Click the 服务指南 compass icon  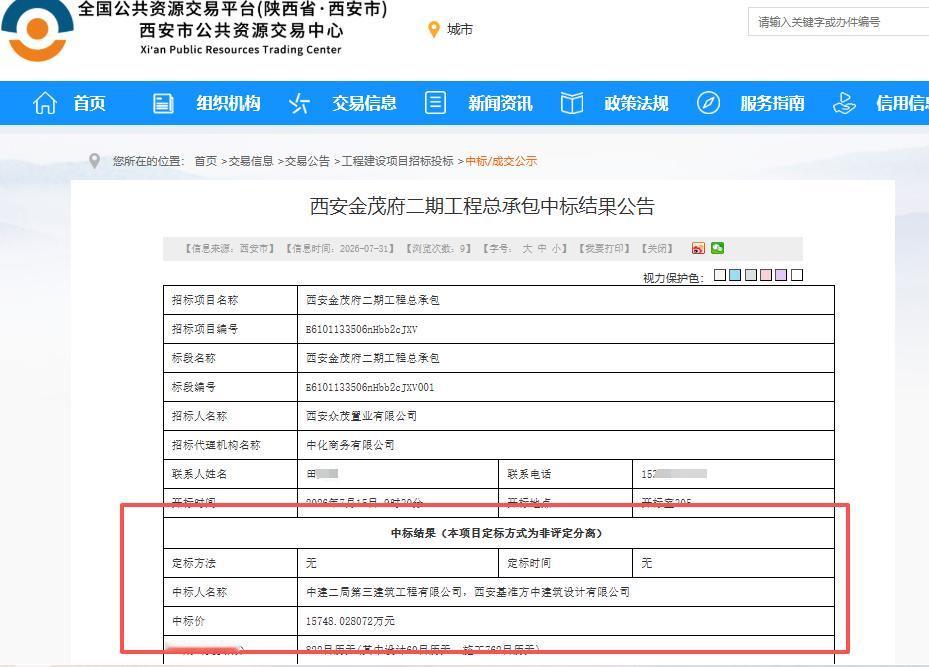(708, 103)
